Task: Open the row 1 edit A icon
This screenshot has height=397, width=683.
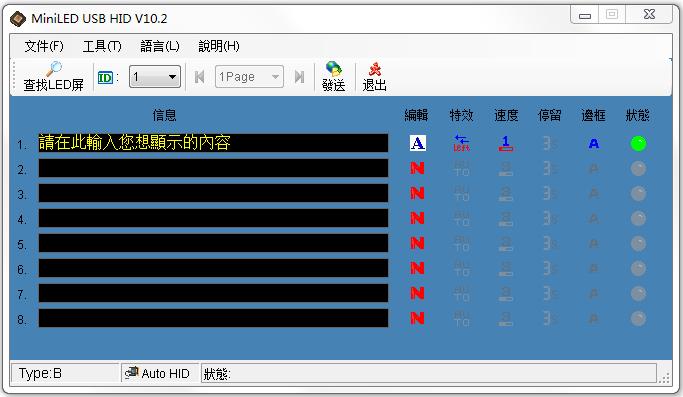Action: pos(418,143)
